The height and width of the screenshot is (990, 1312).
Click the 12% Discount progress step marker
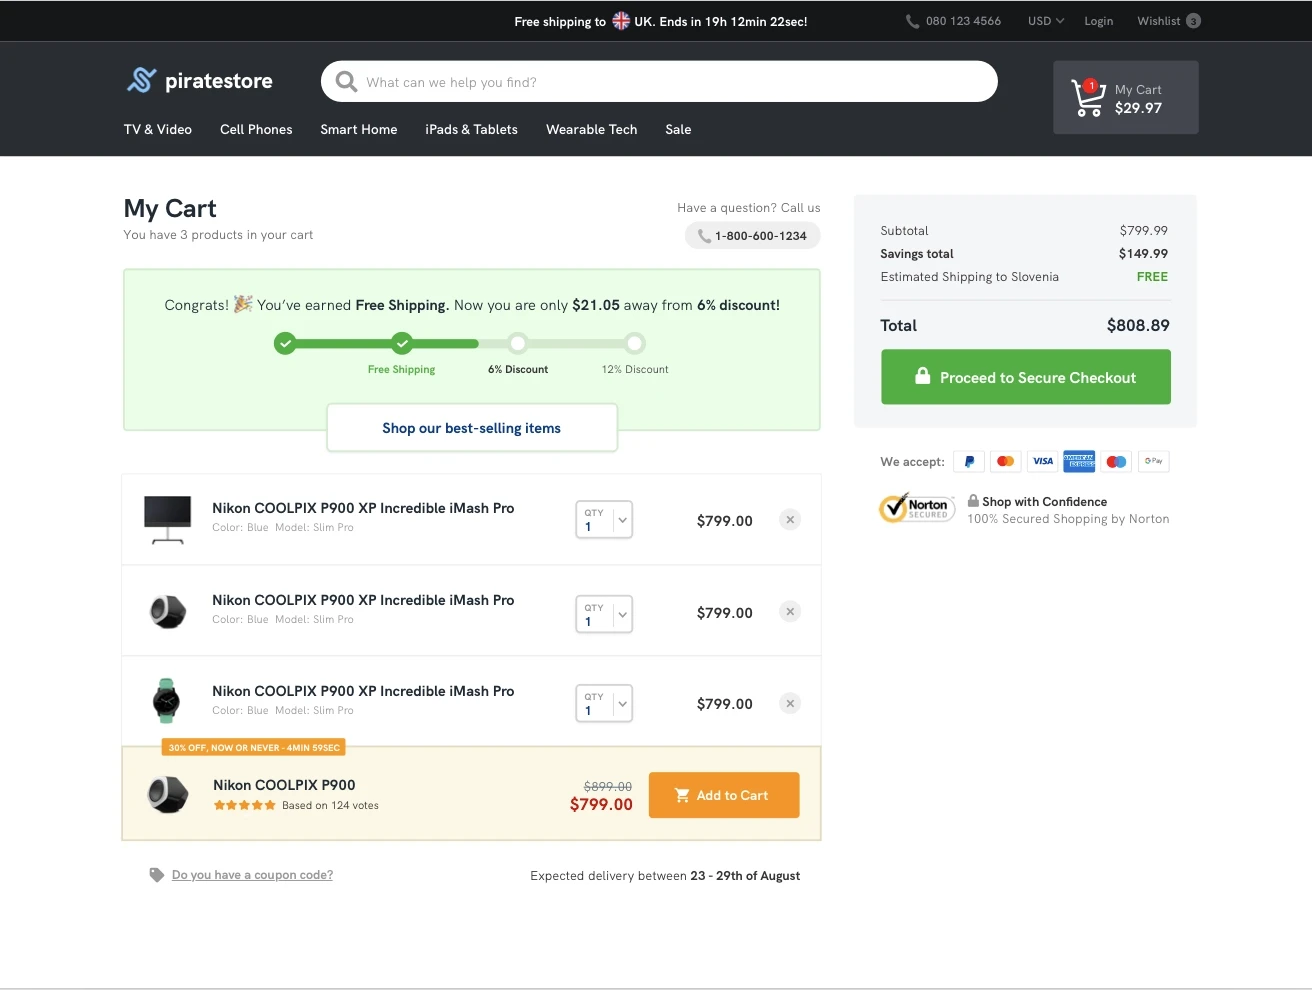[635, 344]
